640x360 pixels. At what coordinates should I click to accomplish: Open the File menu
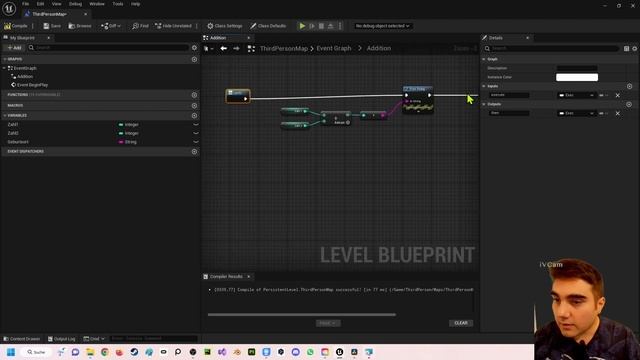[25, 4]
